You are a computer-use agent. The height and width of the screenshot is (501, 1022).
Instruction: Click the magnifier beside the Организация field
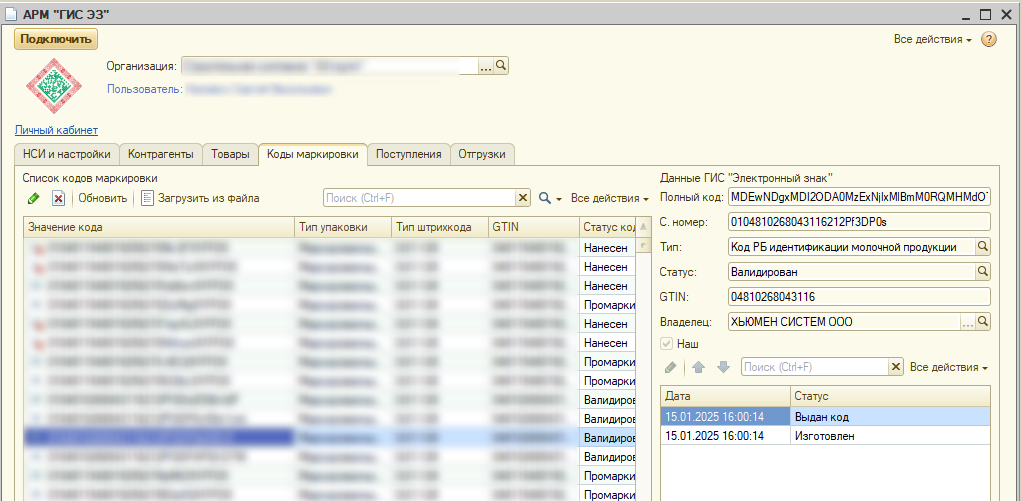click(x=502, y=65)
